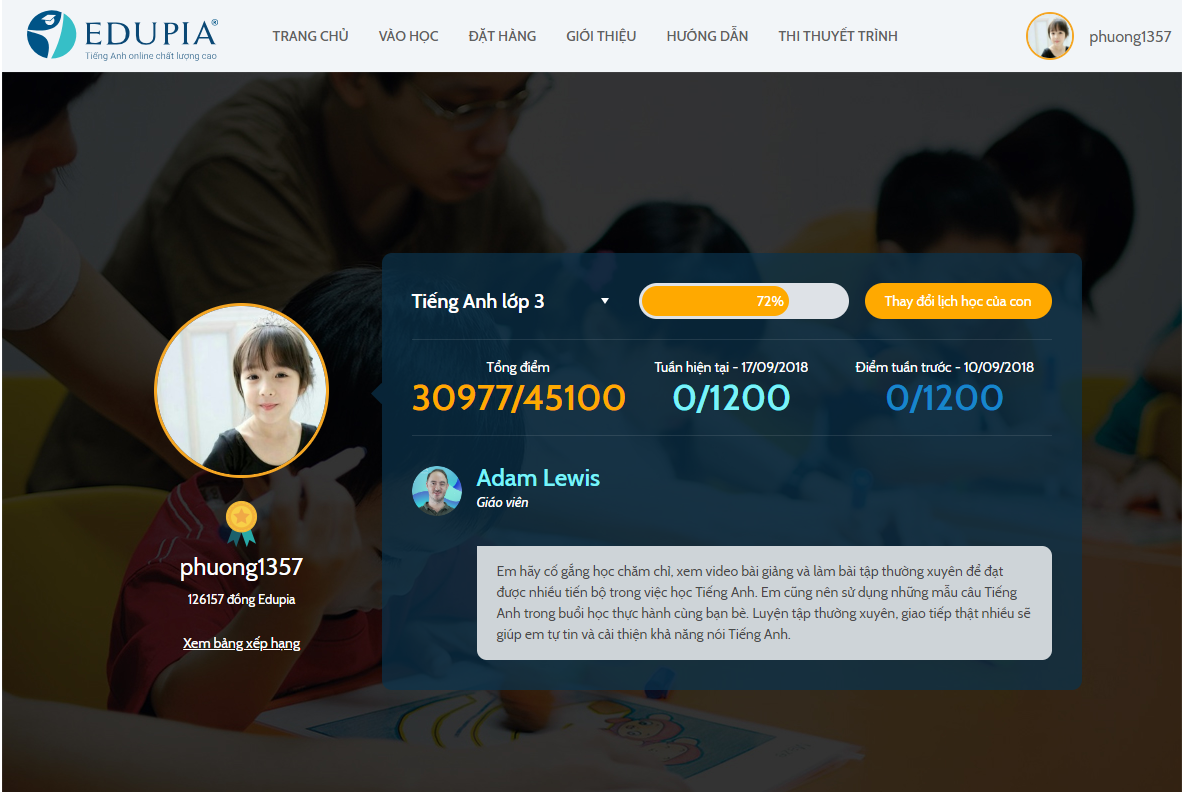Image resolution: width=1182 pixels, height=794 pixels.
Task: Open the THI THUYẾT TRÌNH menu item
Action: [838, 36]
